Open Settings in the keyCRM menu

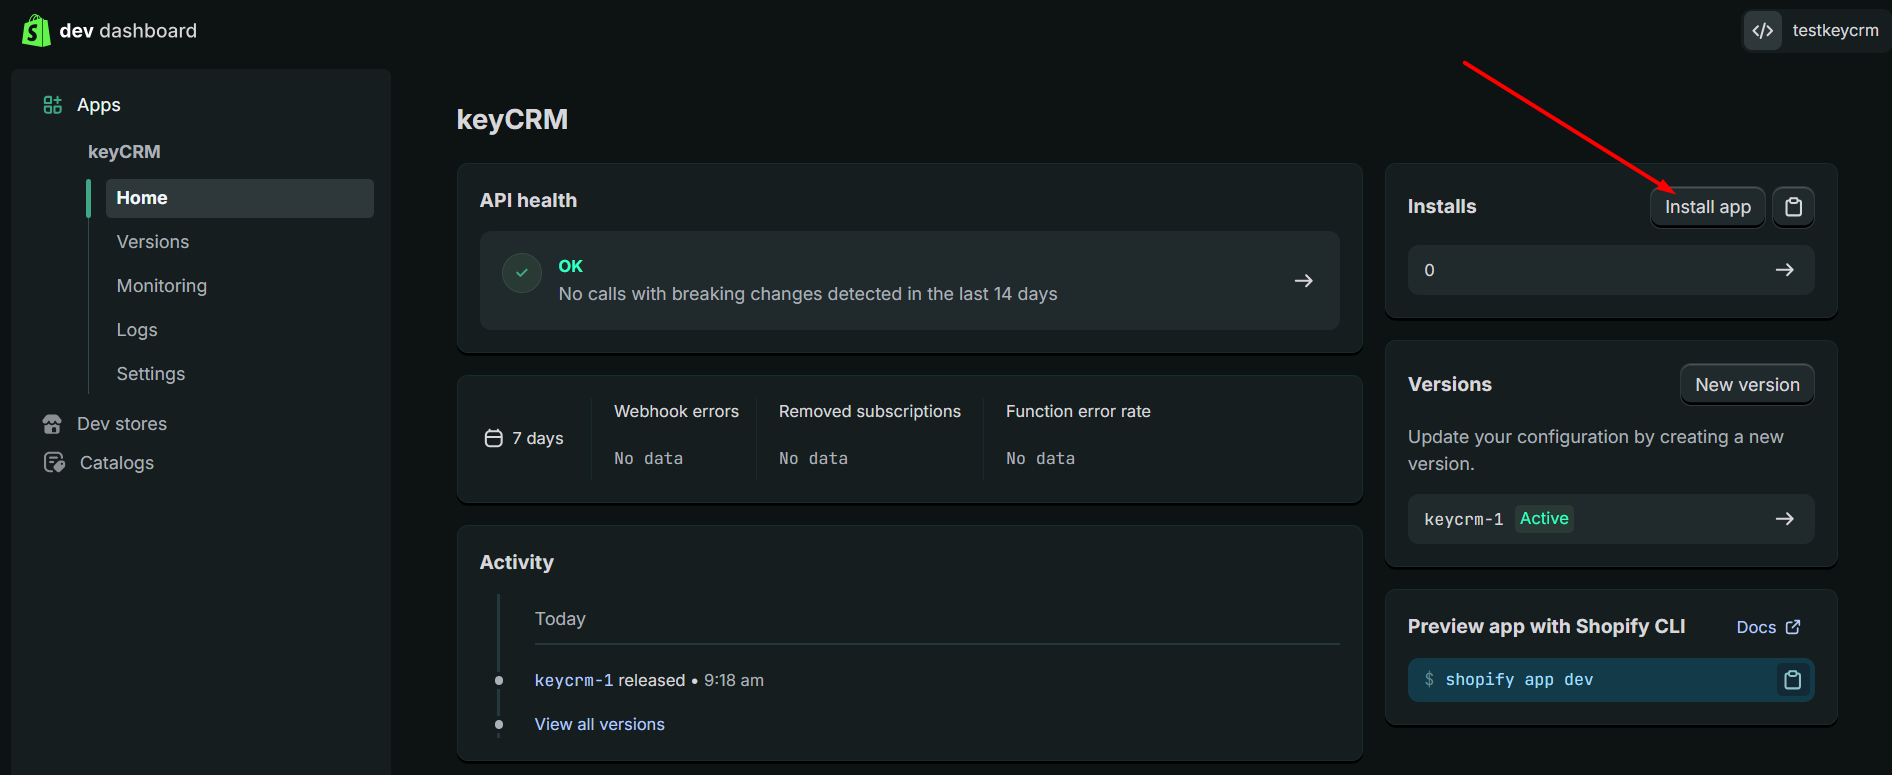click(151, 374)
